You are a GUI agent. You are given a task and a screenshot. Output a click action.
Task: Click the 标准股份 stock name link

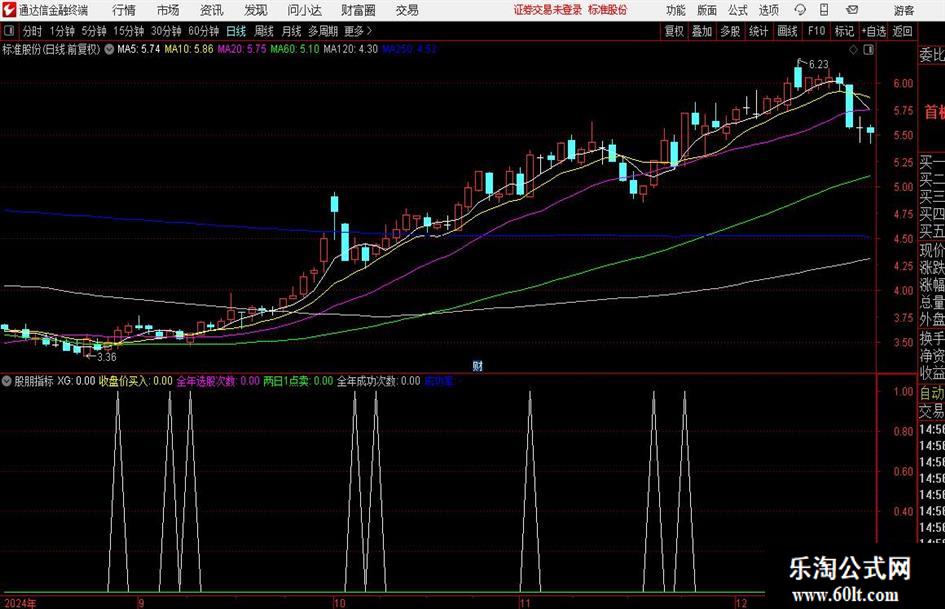pyautogui.click(x=608, y=10)
